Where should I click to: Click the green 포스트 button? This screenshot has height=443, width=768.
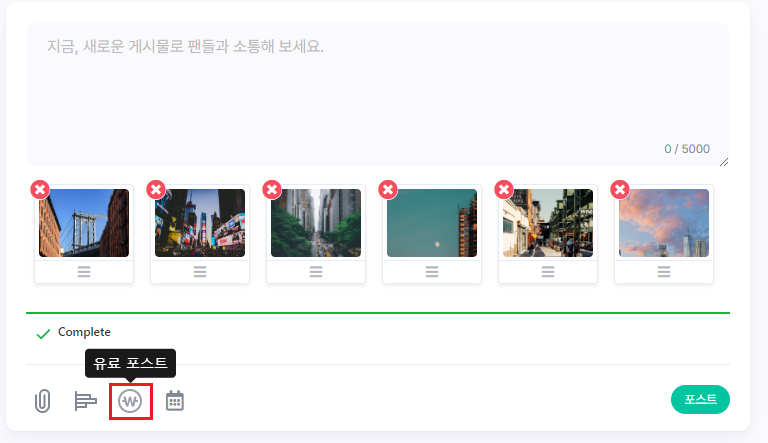pyautogui.click(x=700, y=399)
